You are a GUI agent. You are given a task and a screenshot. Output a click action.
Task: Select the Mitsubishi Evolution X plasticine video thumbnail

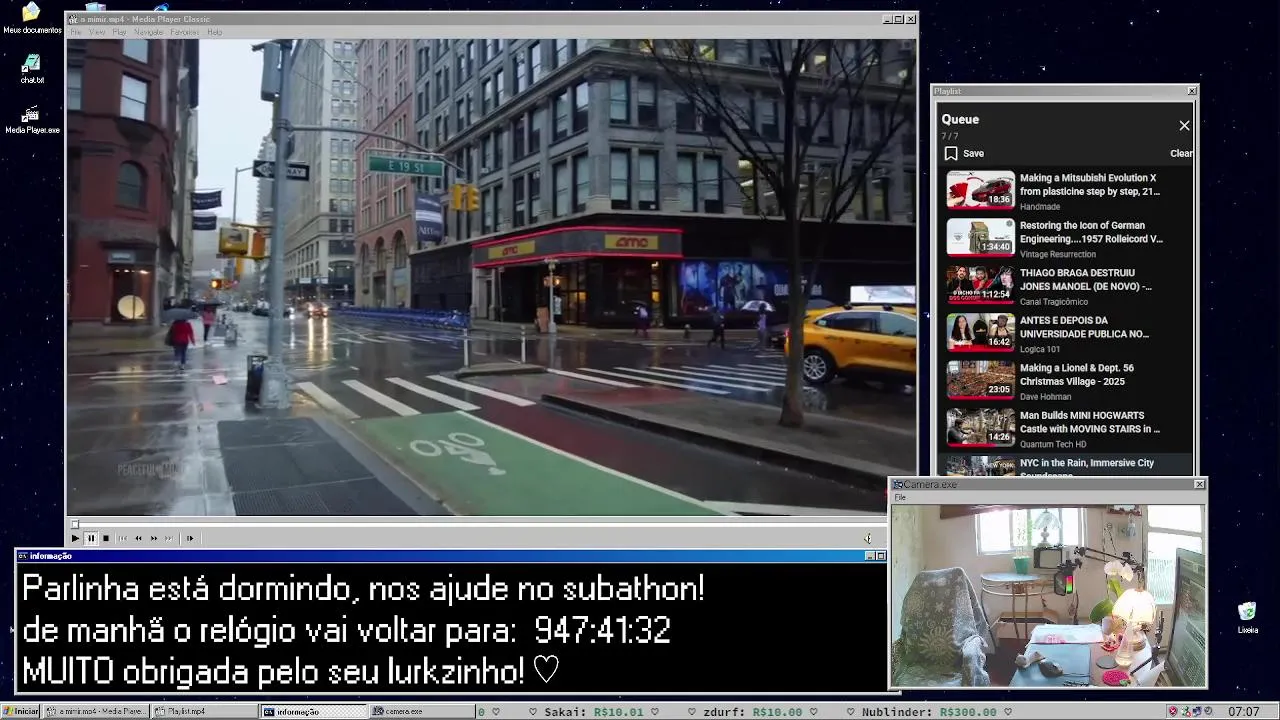980,190
